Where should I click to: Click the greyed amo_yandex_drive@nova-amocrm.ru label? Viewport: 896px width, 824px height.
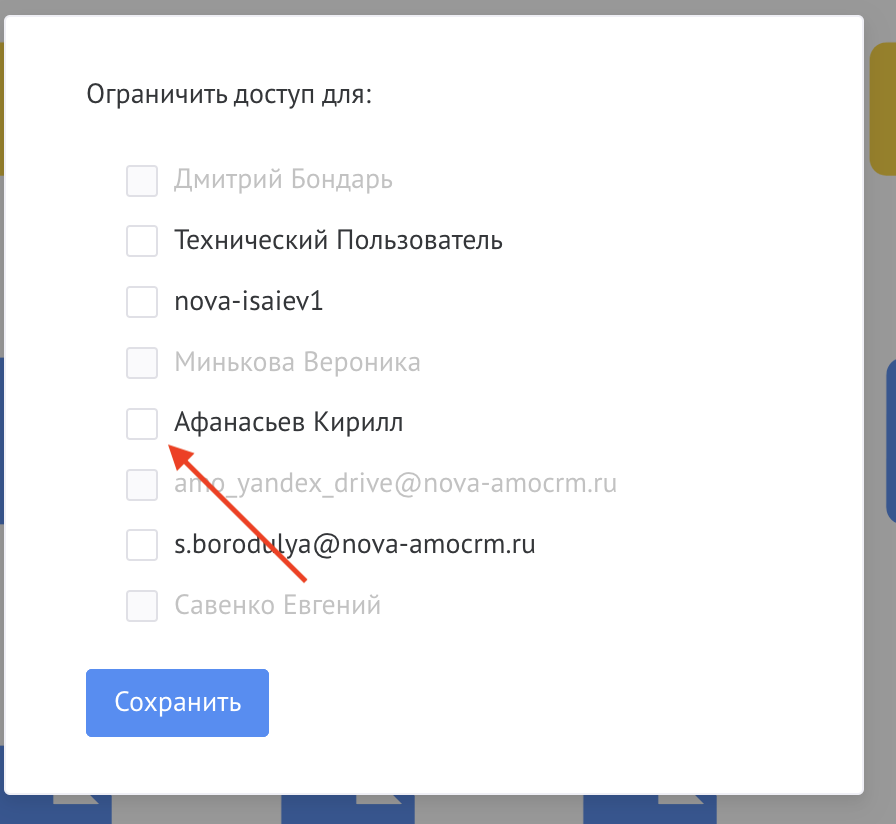(395, 484)
